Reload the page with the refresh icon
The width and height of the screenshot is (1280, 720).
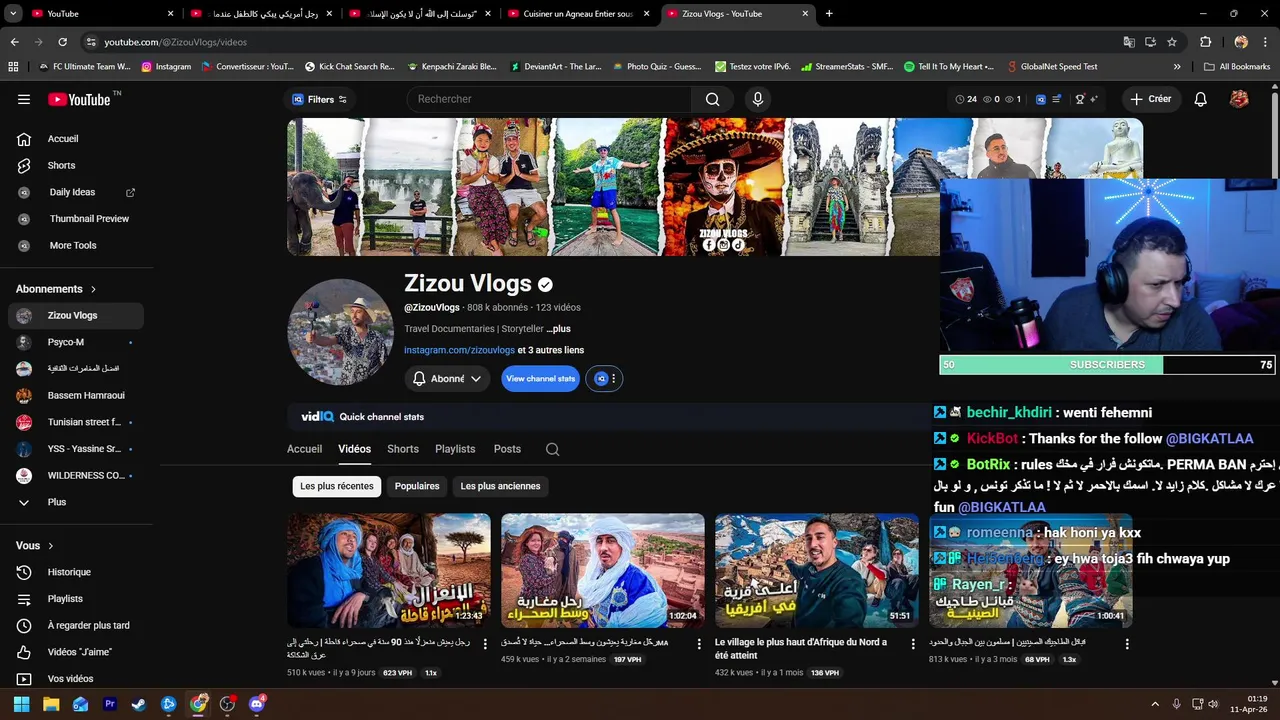62,42
